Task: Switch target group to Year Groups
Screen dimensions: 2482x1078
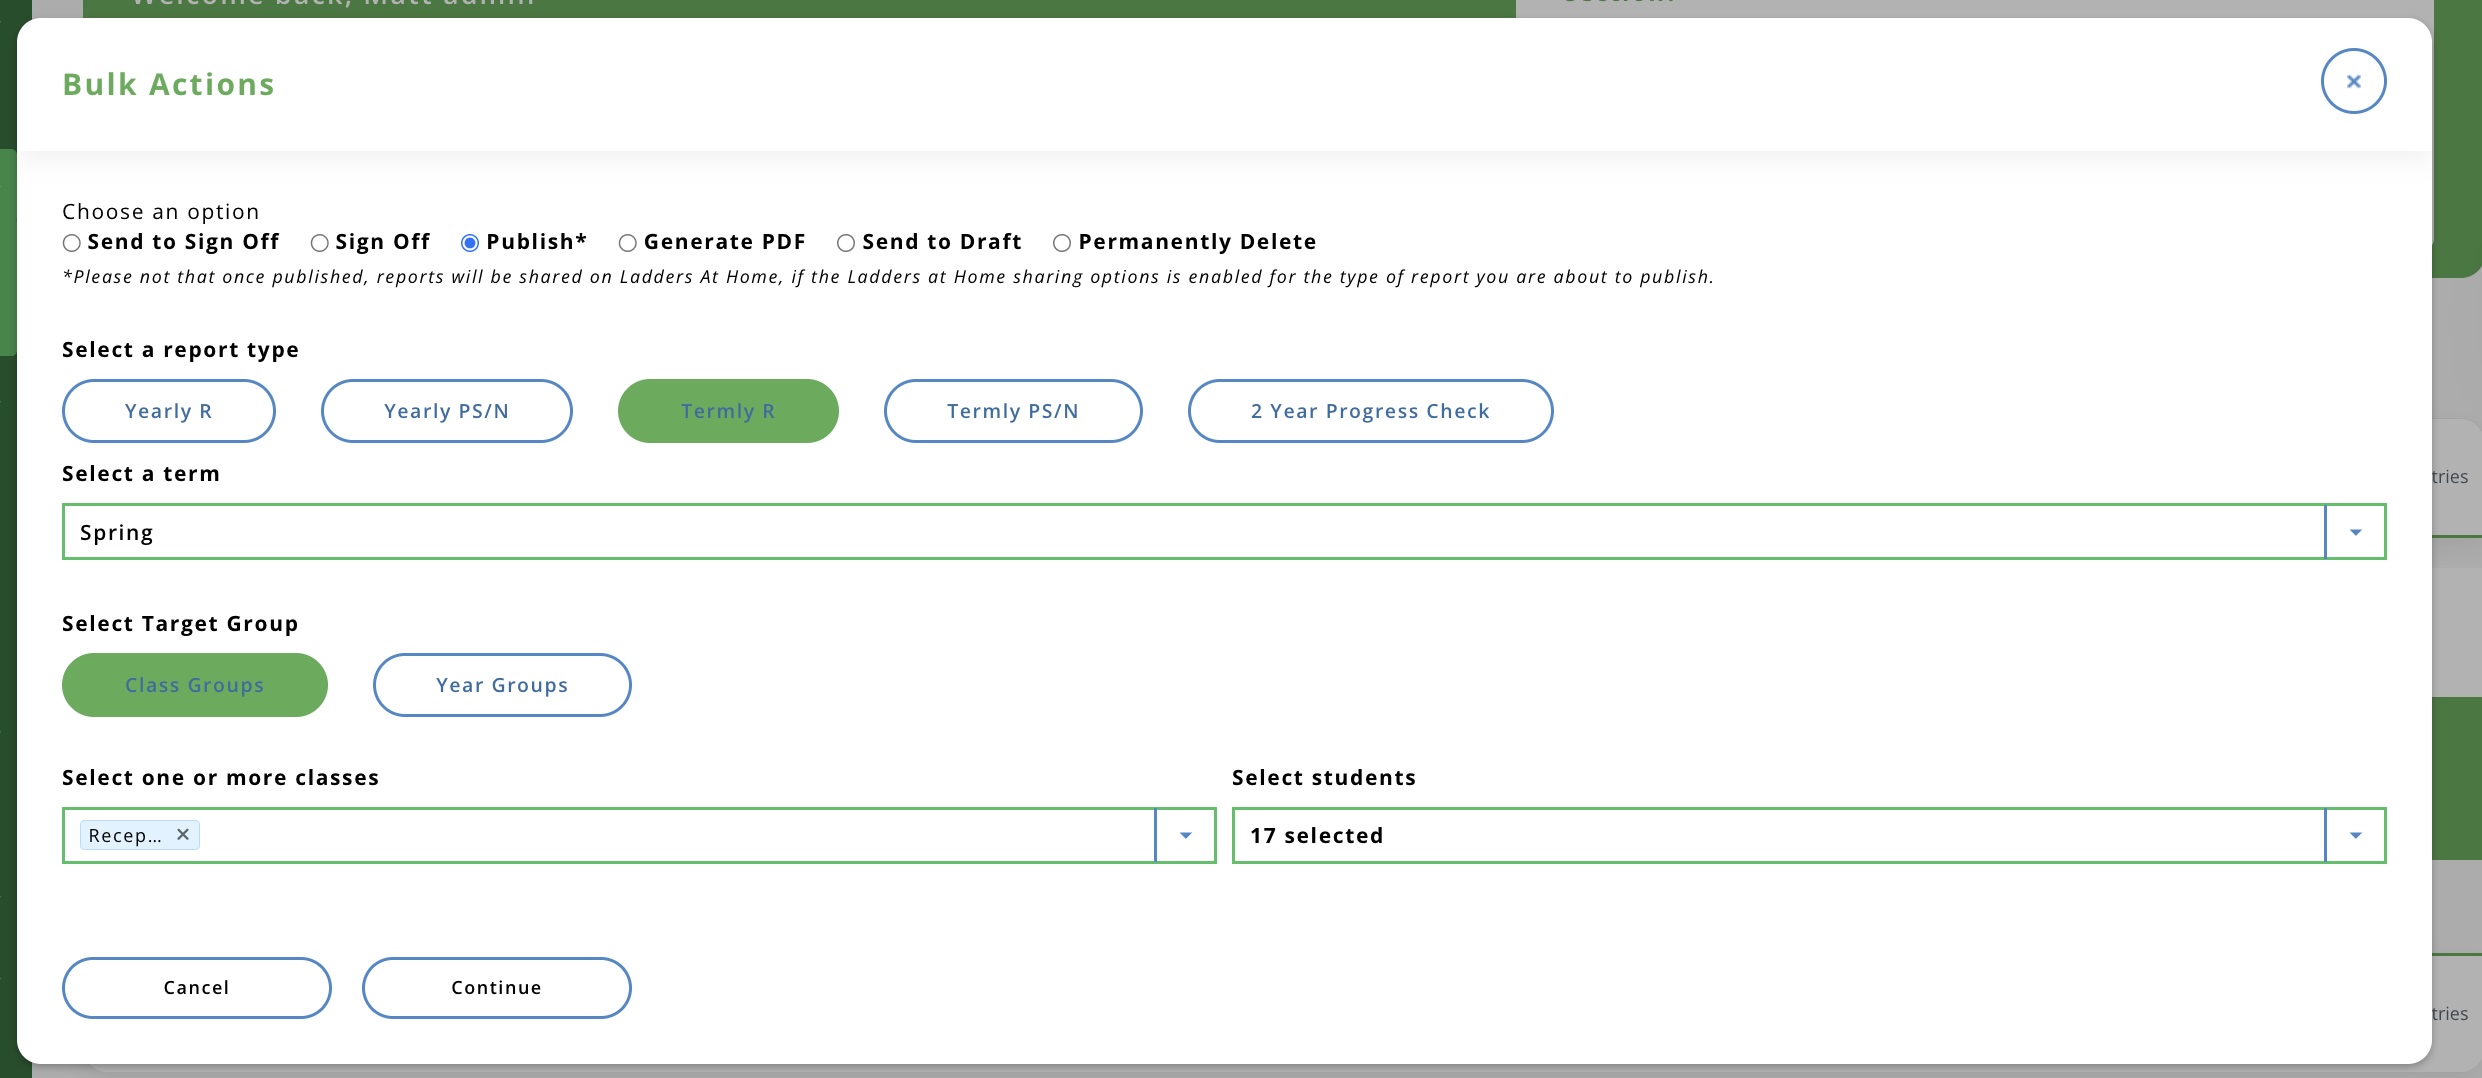Action: click(501, 685)
